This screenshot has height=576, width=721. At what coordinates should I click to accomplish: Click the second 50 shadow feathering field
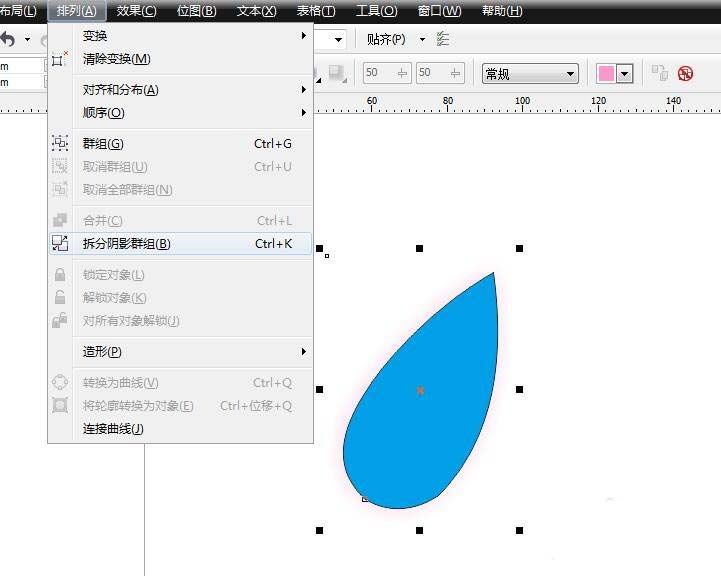click(440, 73)
